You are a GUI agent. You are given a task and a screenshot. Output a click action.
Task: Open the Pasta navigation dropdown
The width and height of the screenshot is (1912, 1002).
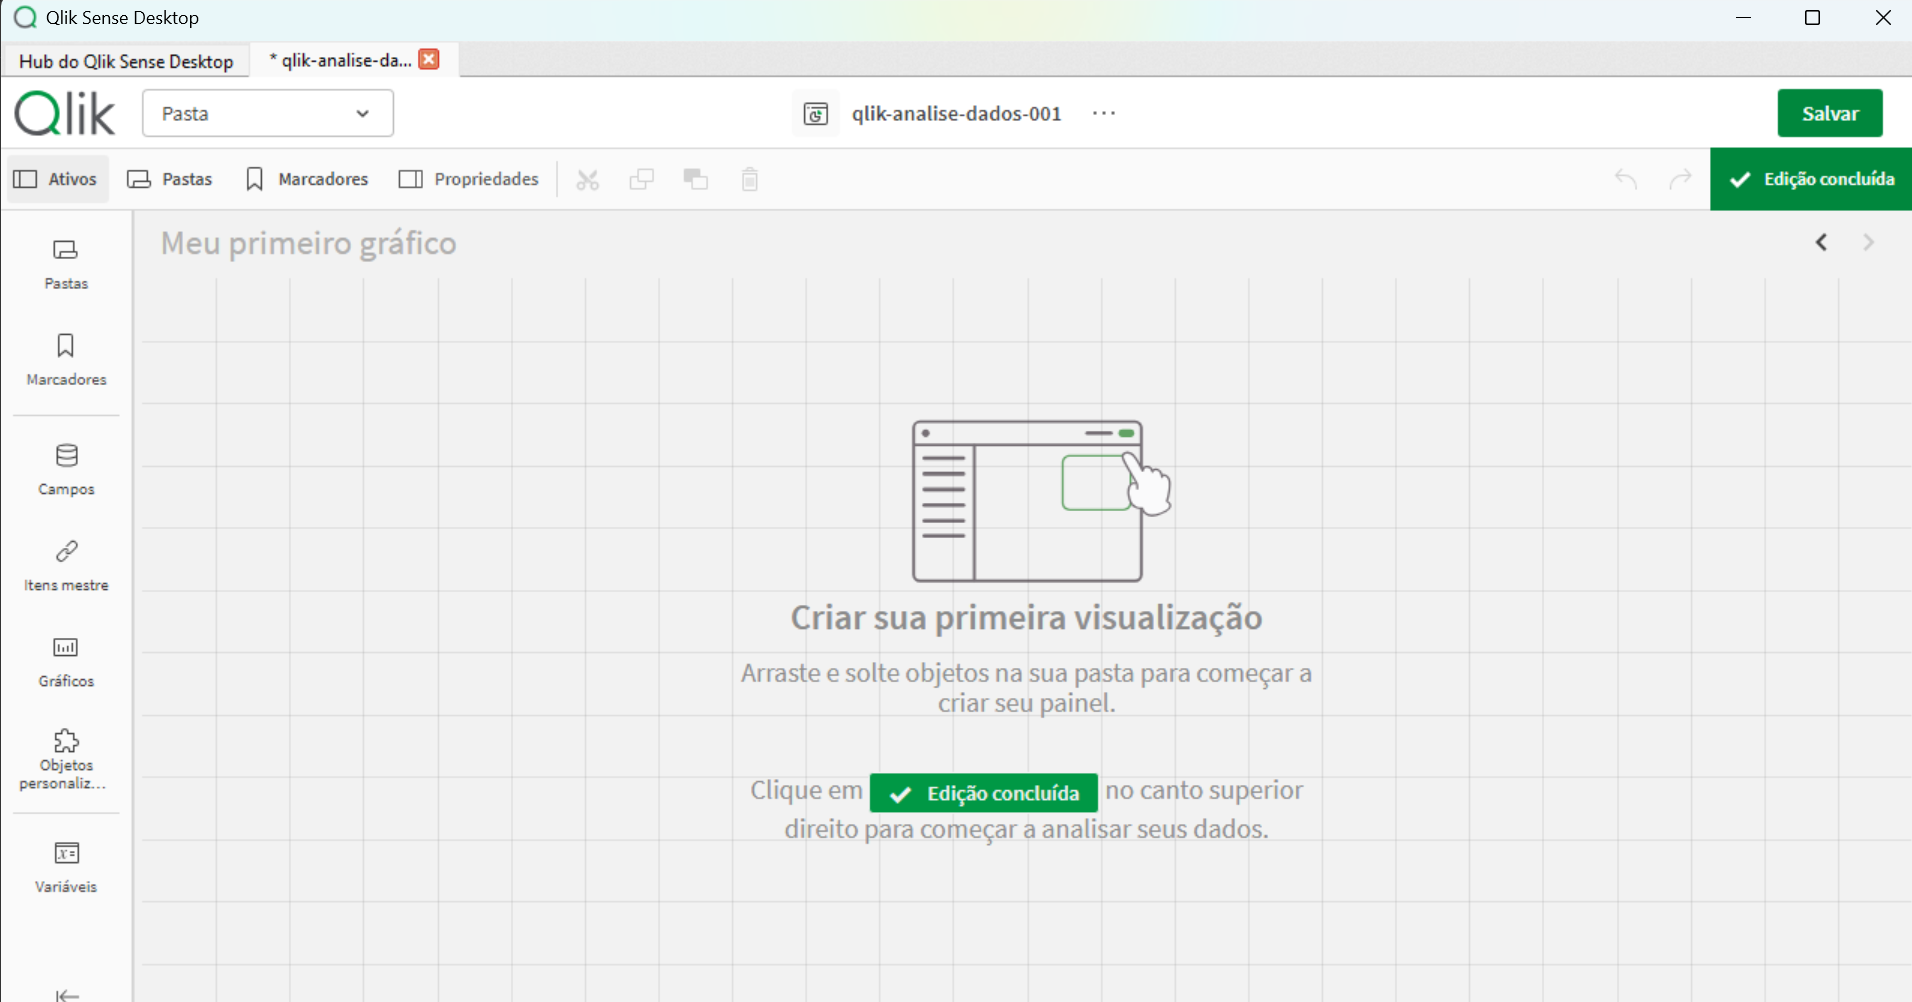(x=268, y=113)
